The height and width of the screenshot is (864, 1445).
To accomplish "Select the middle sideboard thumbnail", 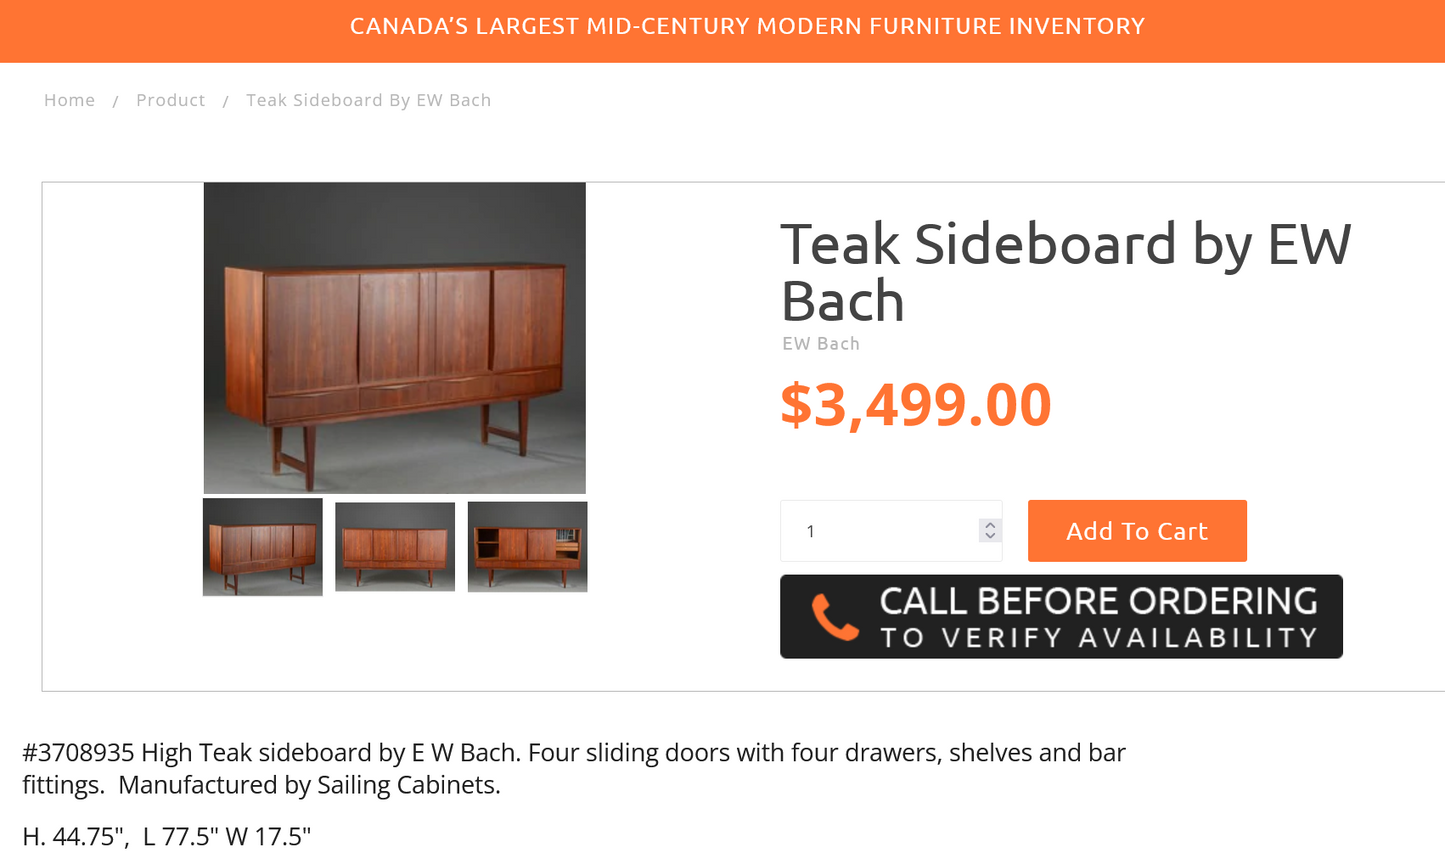I will [394, 546].
